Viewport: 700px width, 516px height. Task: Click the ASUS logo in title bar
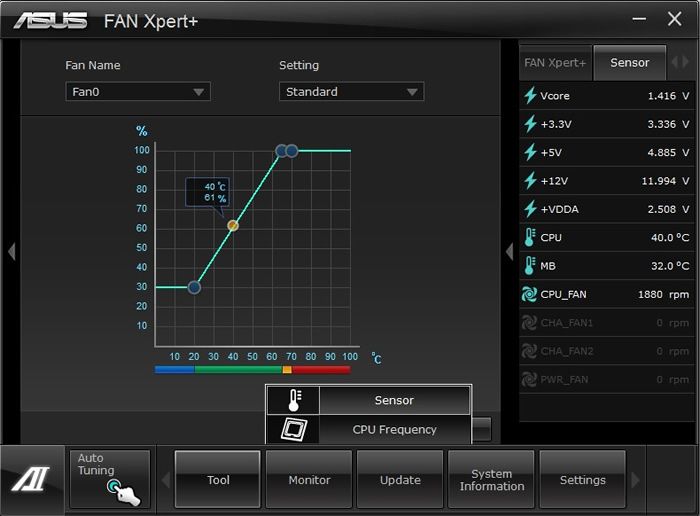[x=50, y=21]
